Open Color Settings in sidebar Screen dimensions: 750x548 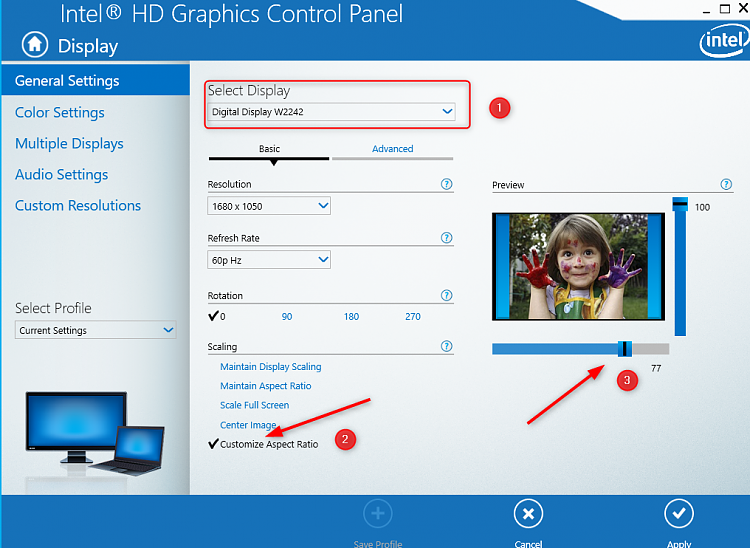(60, 112)
